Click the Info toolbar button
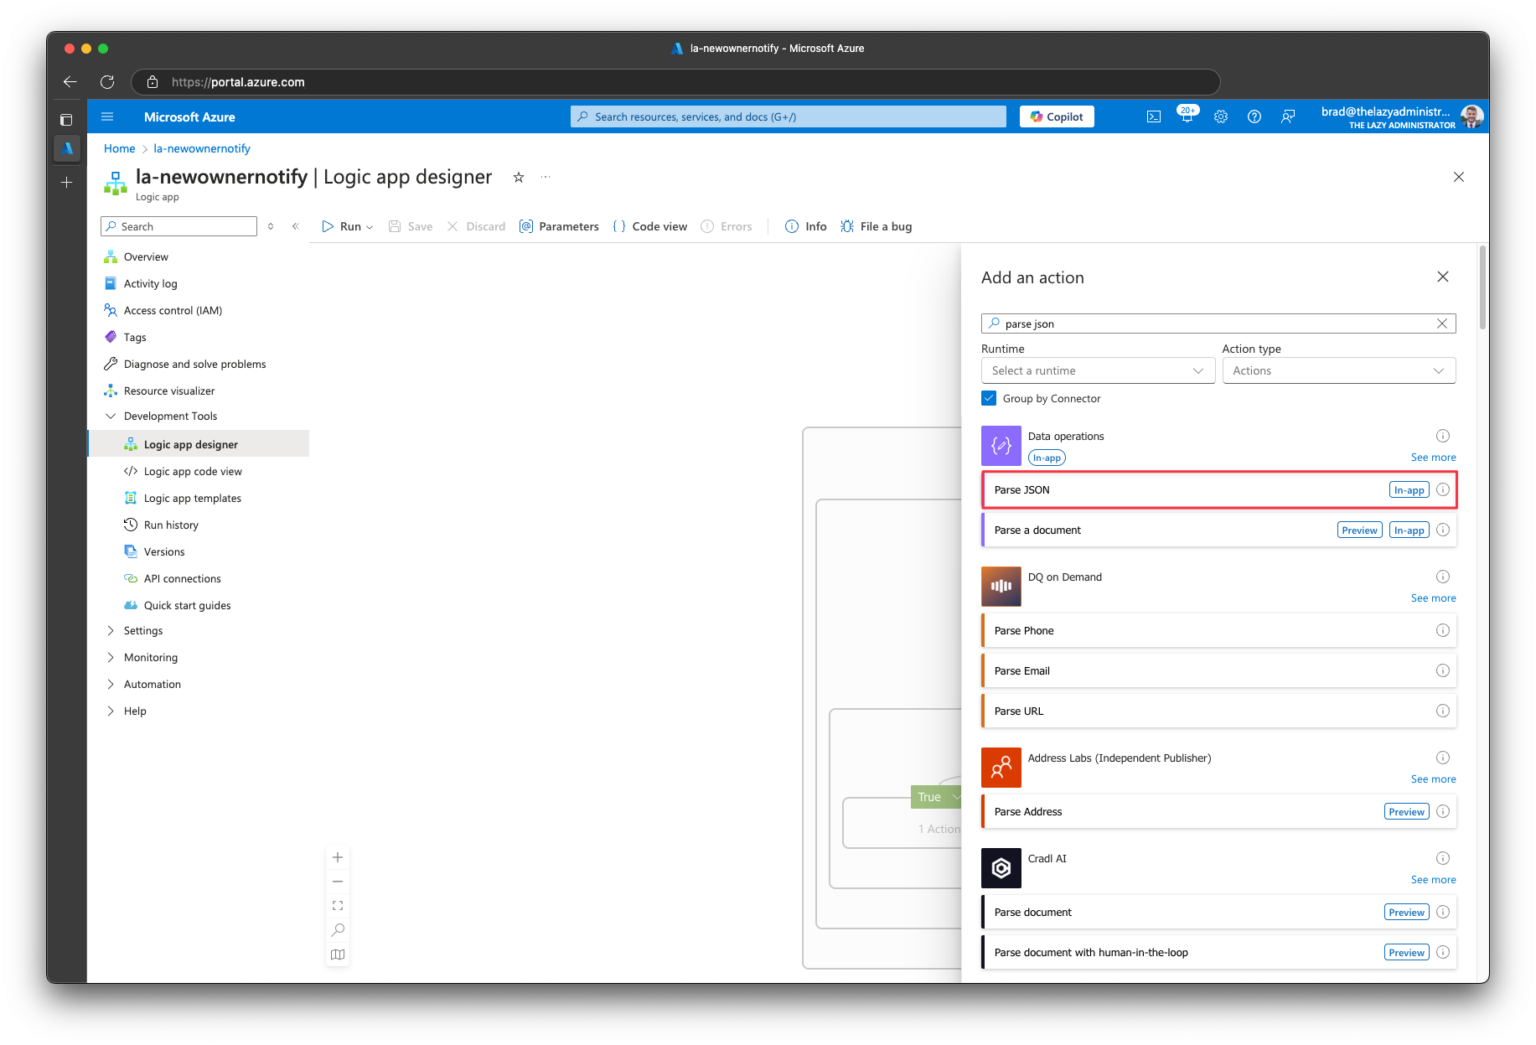Viewport: 1536px width, 1045px height. (806, 227)
